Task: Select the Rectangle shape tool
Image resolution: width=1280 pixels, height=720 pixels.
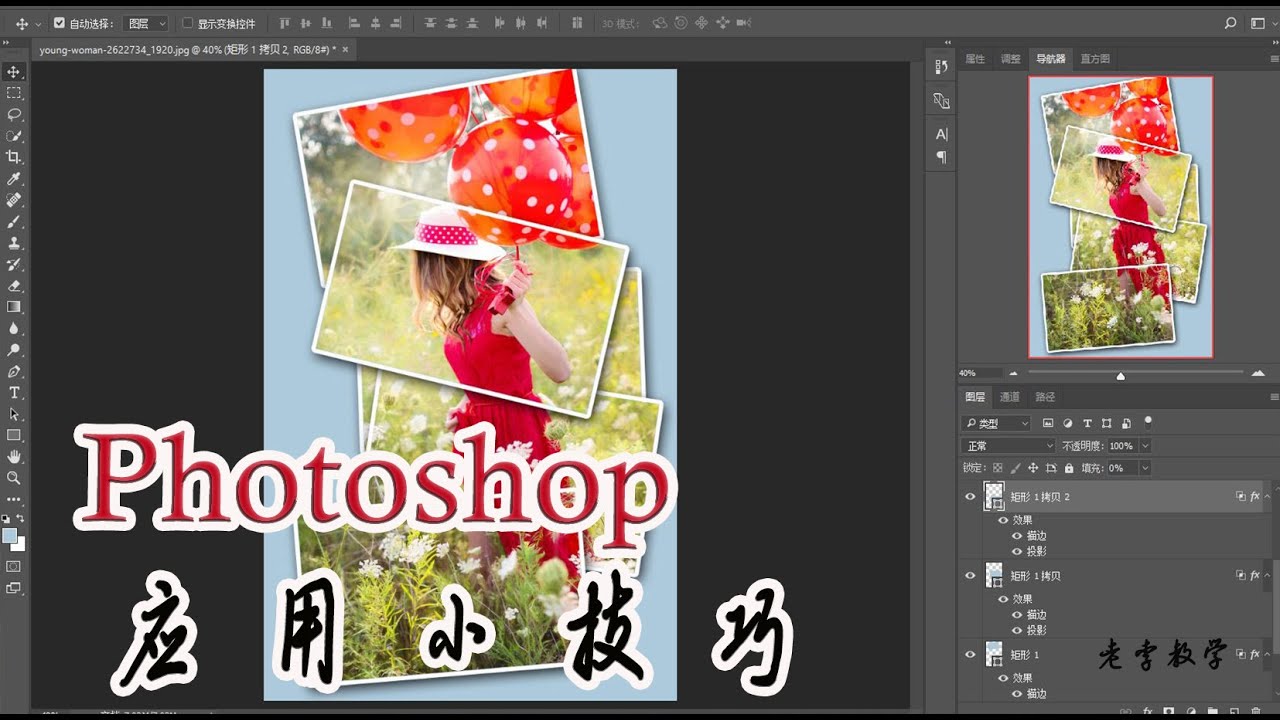Action: tap(14, 435)
